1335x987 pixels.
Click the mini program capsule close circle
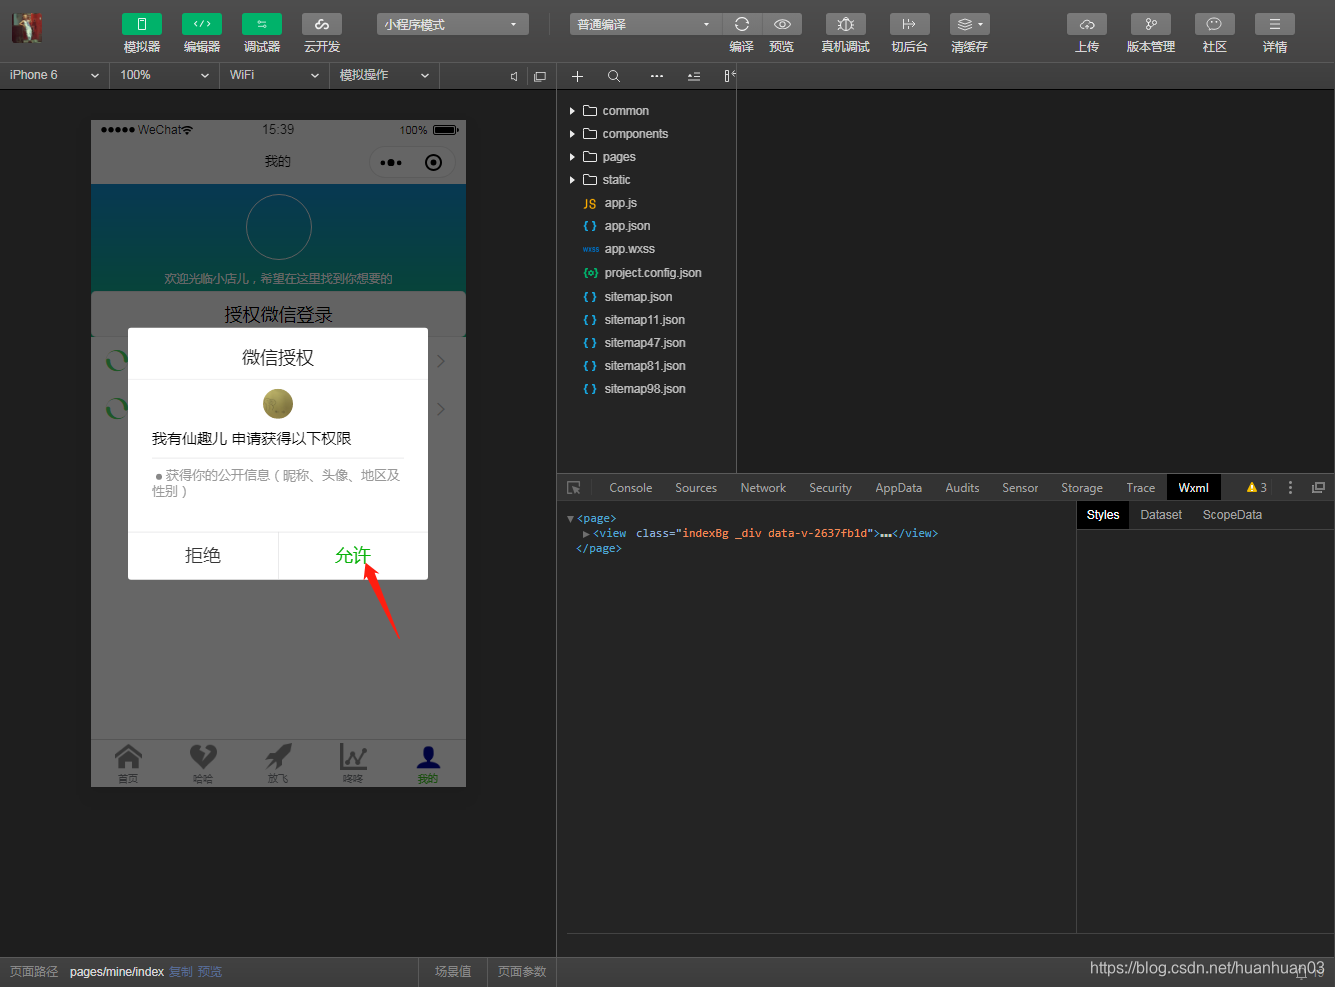433,162
